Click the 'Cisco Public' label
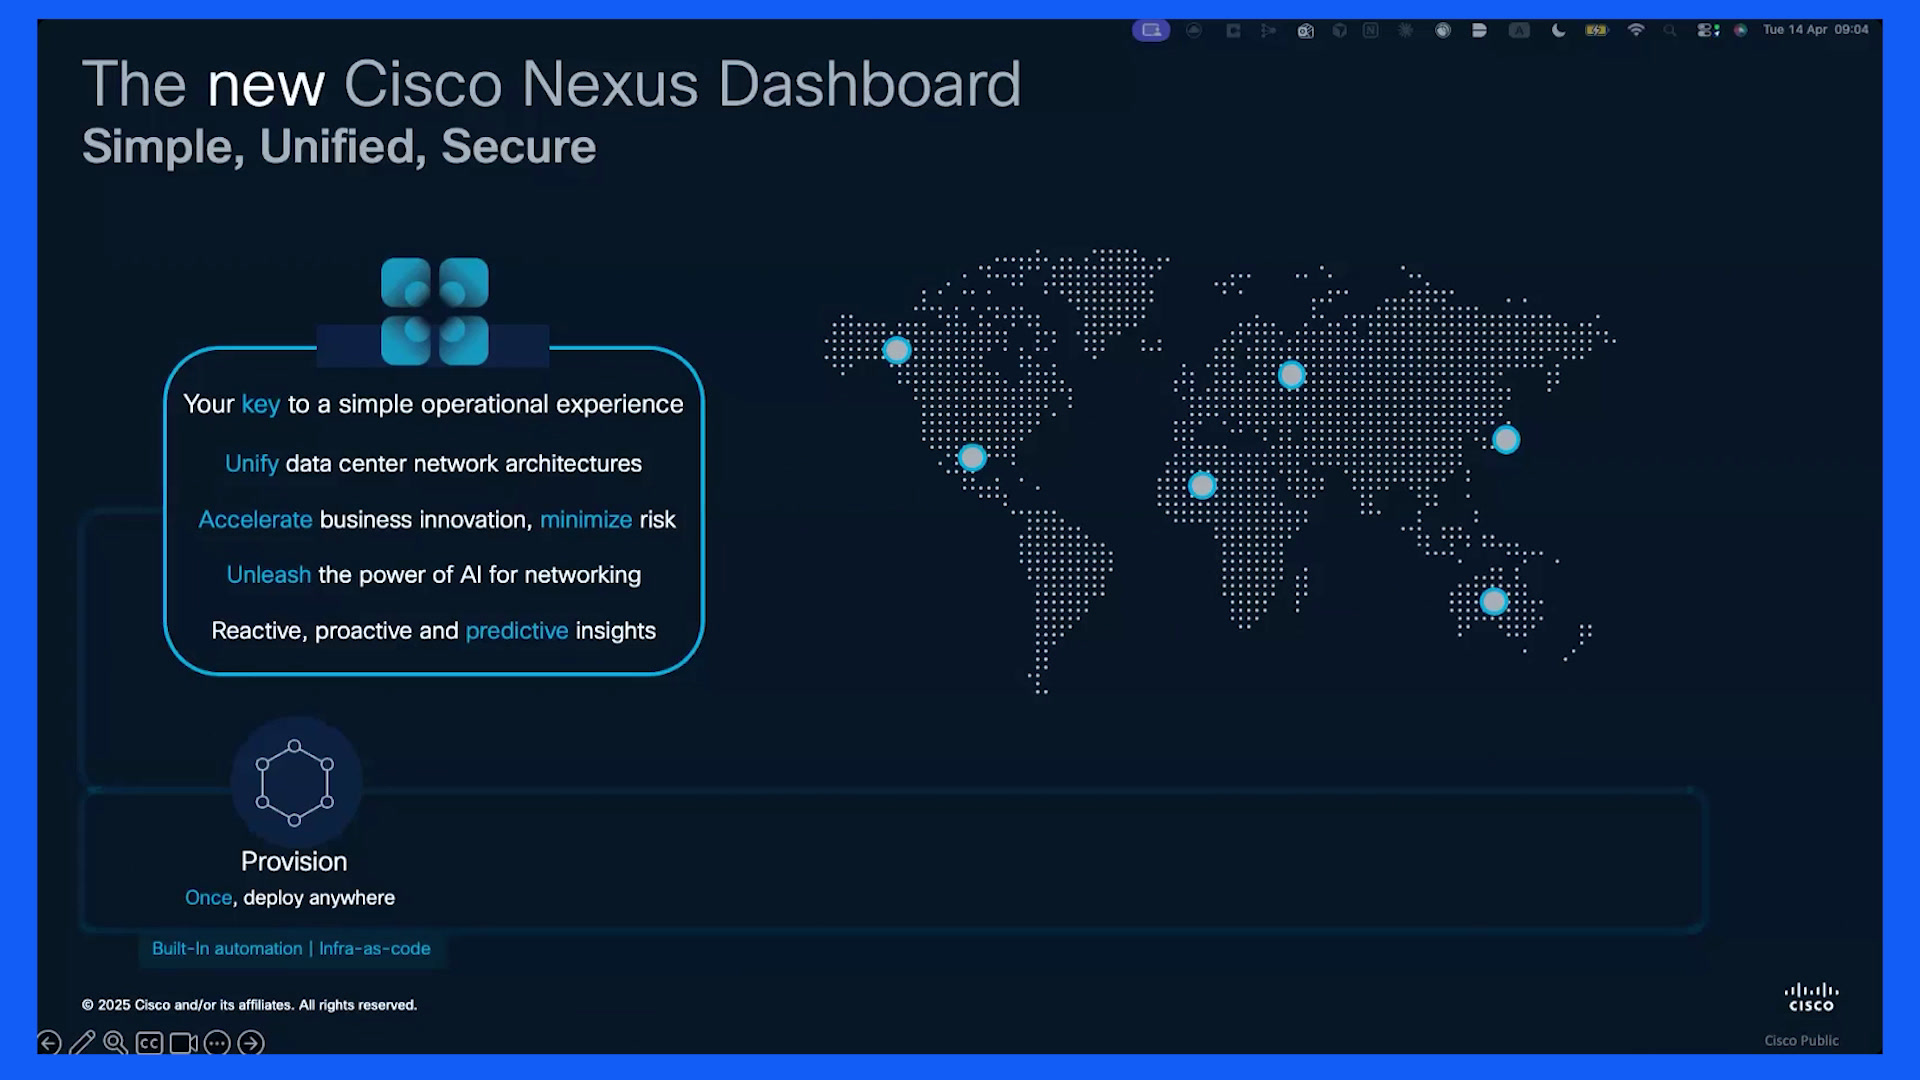The height and width of the screenshot is (1080, 1920). [x=1801, y=1041]
